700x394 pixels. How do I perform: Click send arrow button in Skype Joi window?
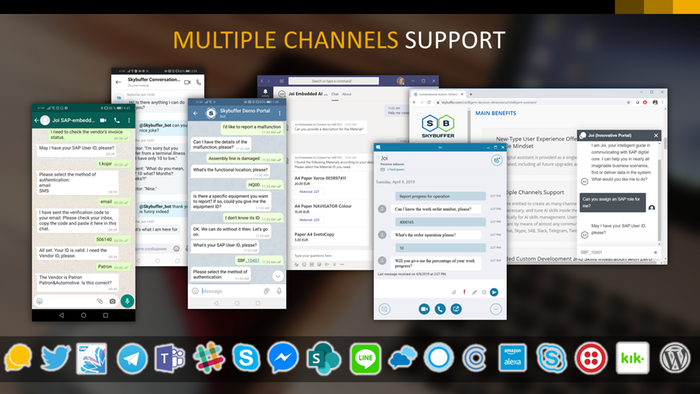click(494, 292)
